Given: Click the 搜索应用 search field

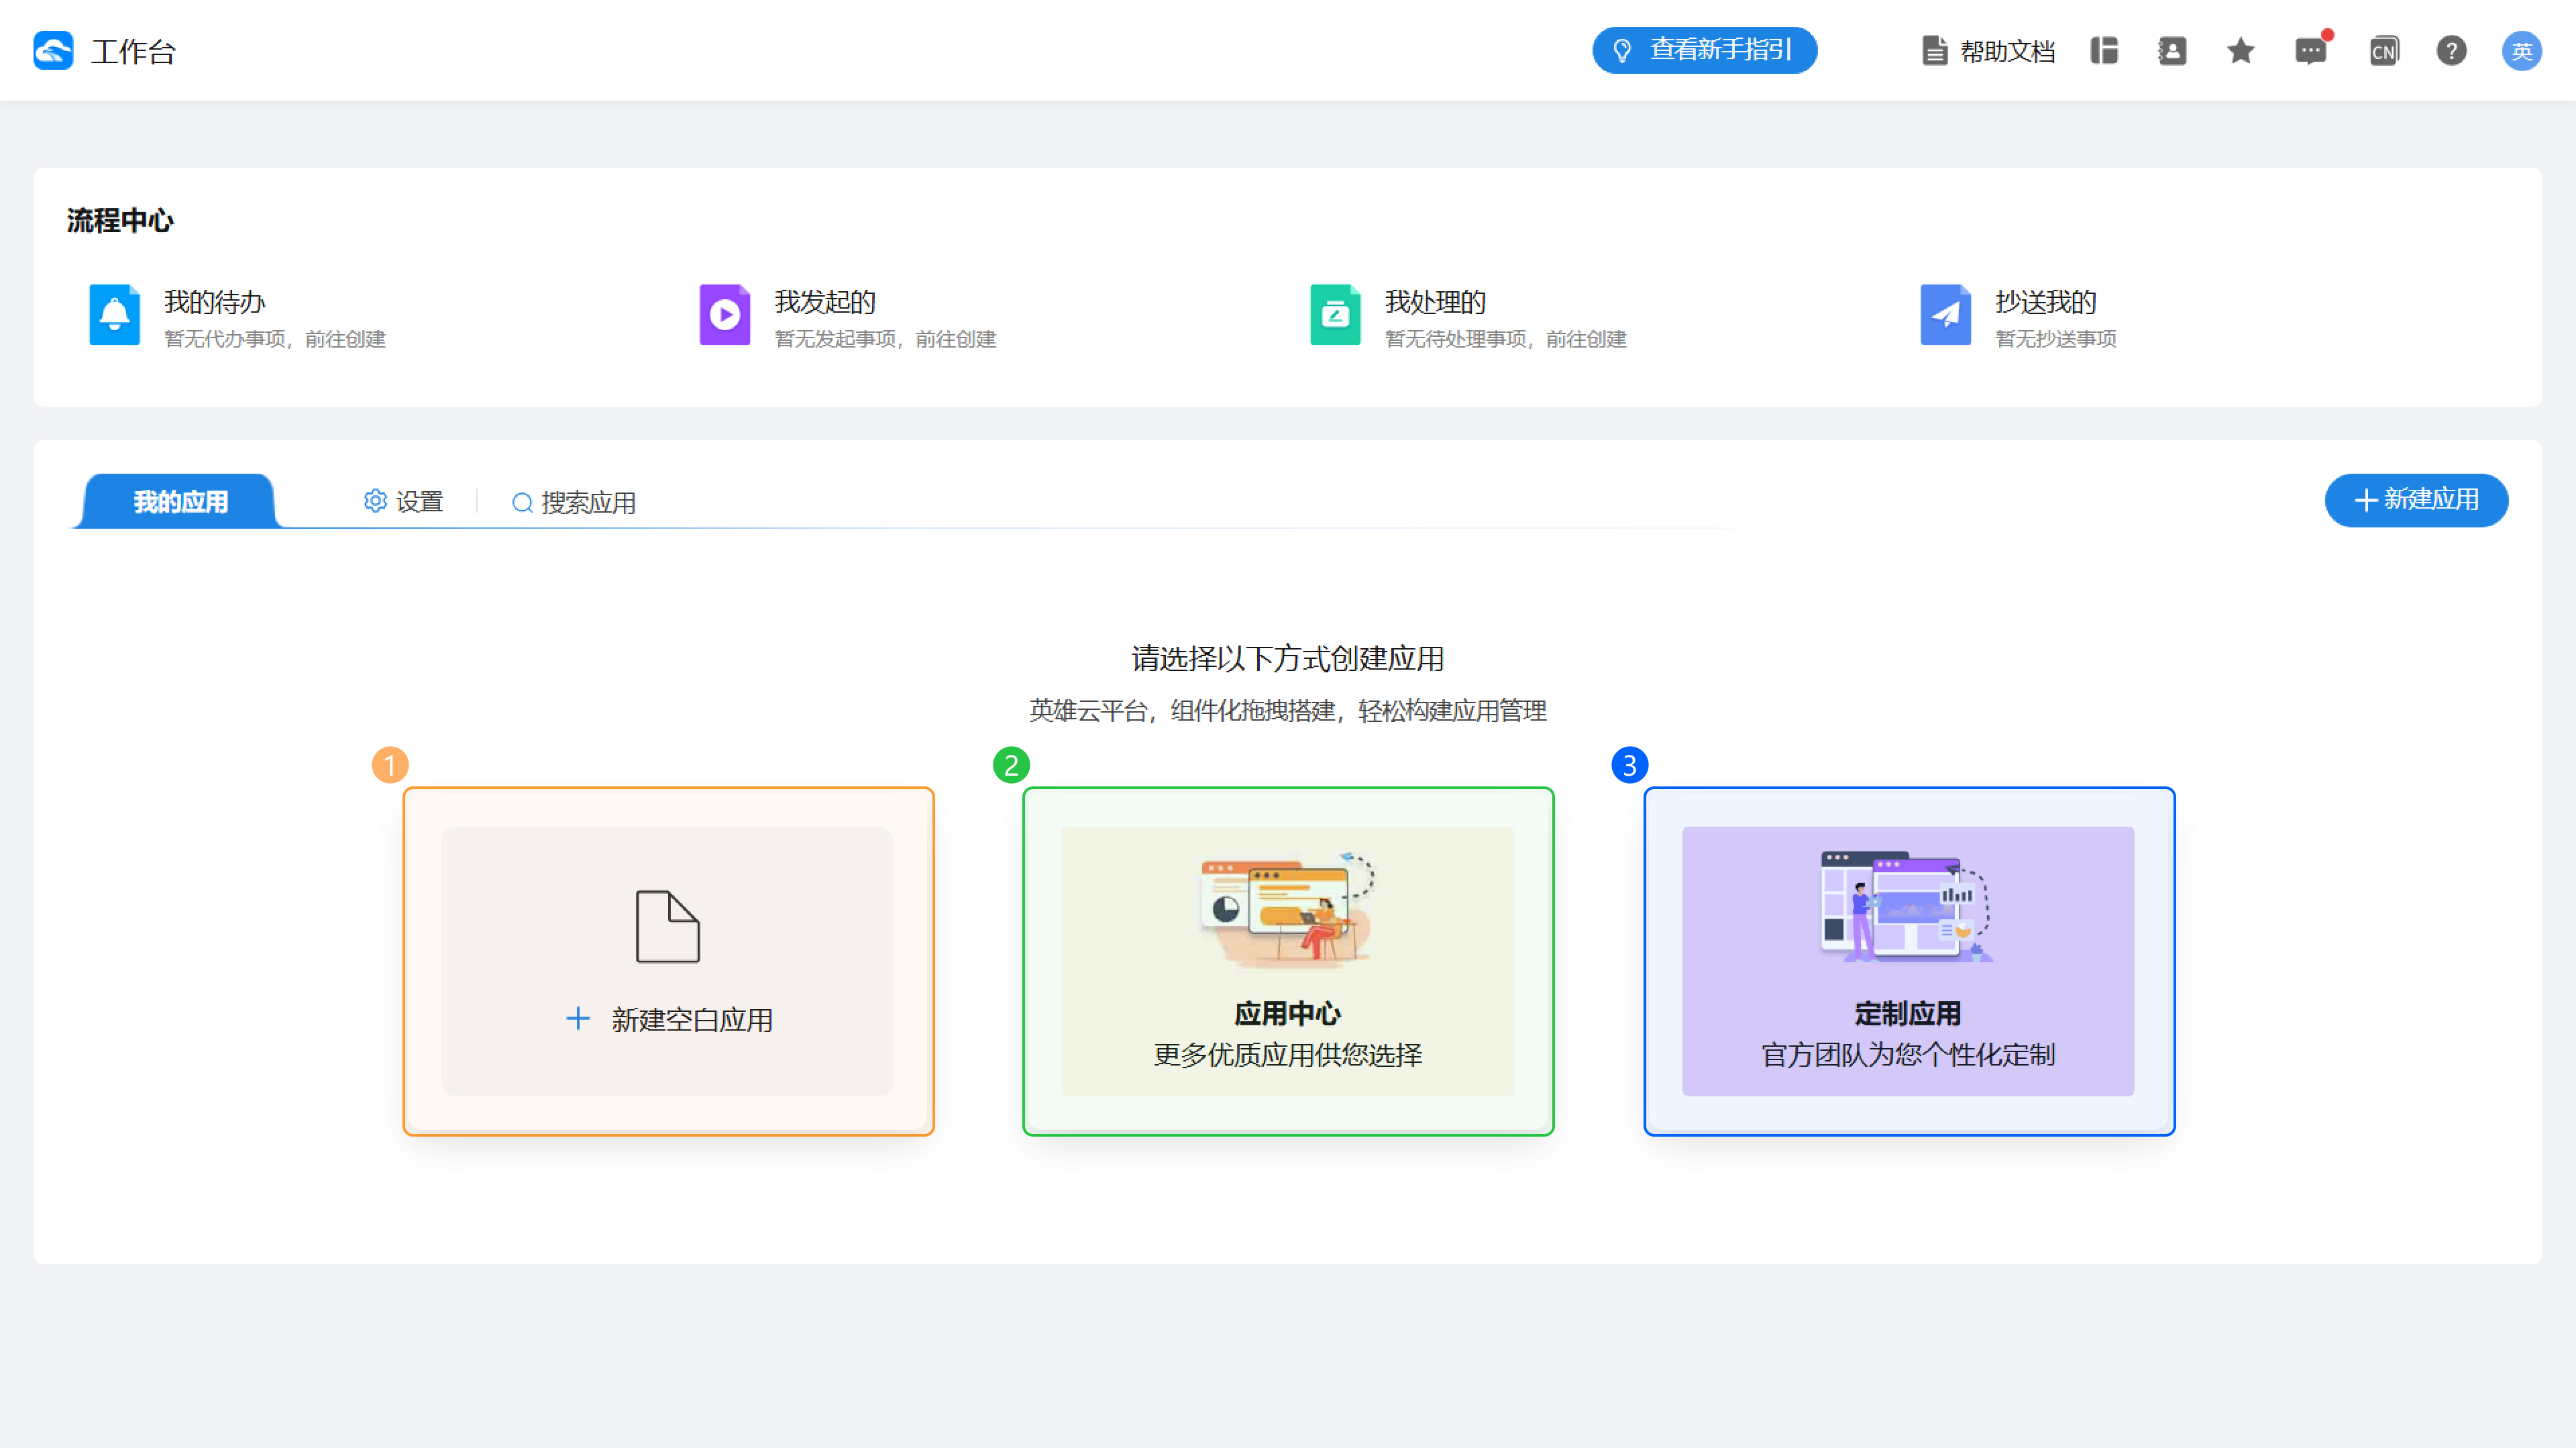Looking at the screenshot, I should coord(574,502).
